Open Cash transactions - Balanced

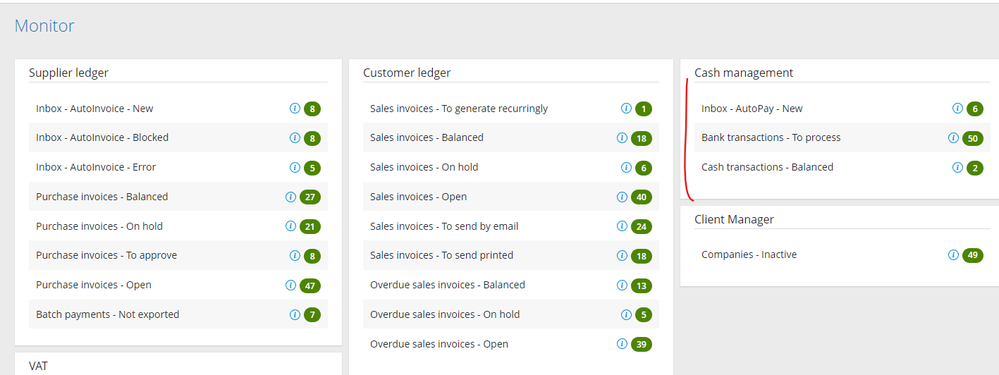click(x=842, y=167)
